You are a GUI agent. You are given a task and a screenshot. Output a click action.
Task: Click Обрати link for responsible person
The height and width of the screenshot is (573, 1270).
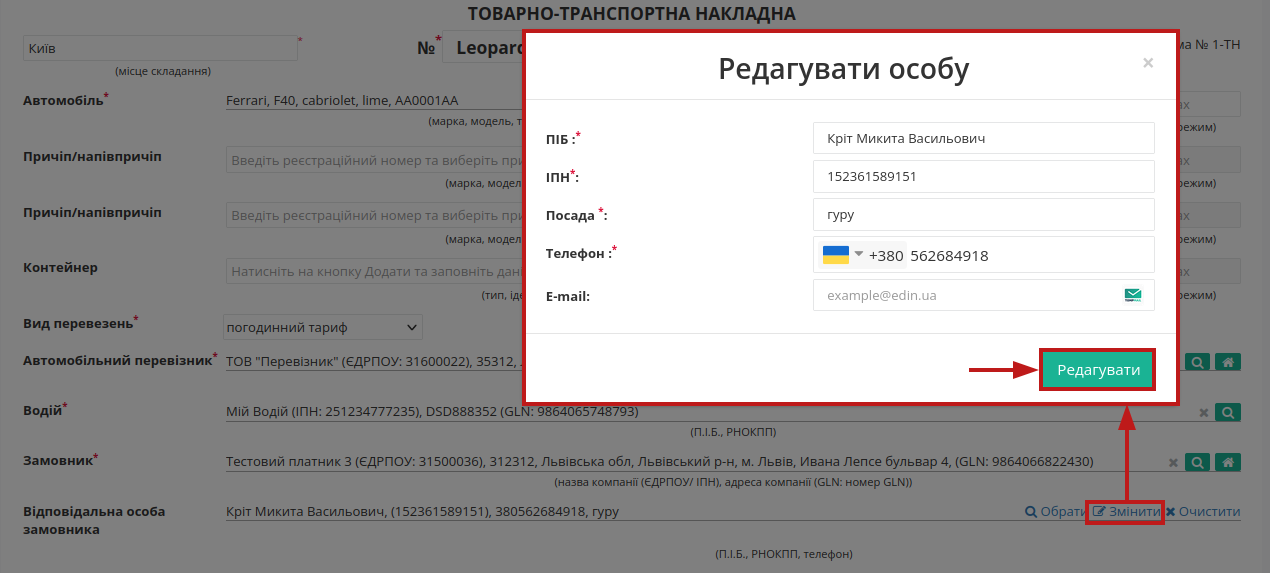(1055, 512)
